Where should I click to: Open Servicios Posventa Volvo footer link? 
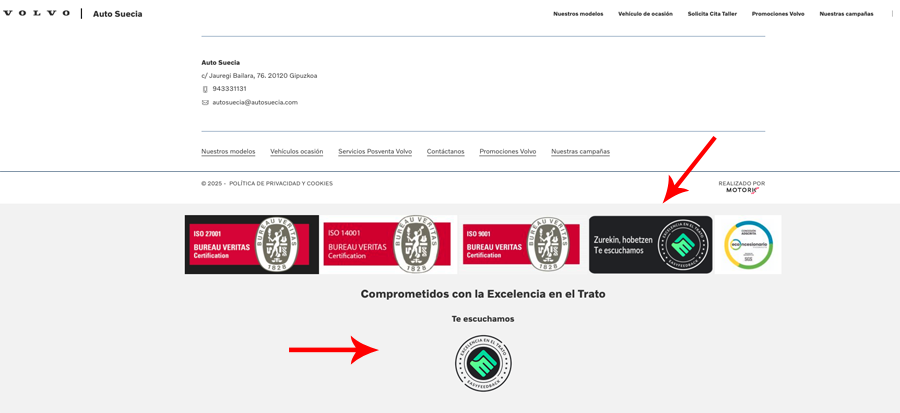click(x=375, y=151)
